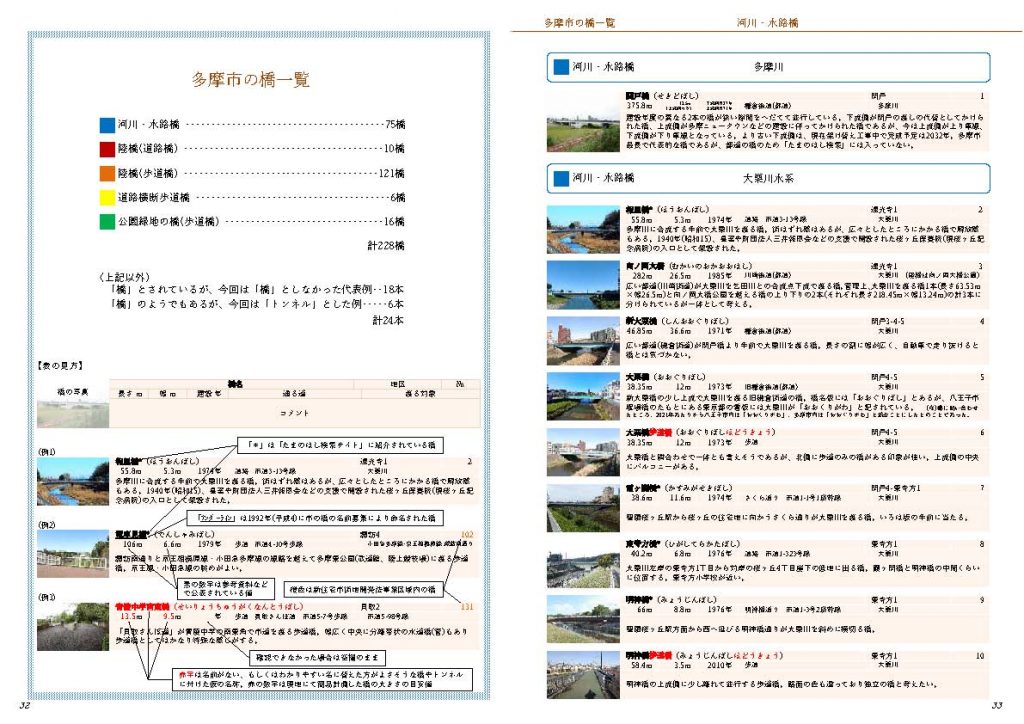Open the sample photo labelled (例3)

coord(73,627)
